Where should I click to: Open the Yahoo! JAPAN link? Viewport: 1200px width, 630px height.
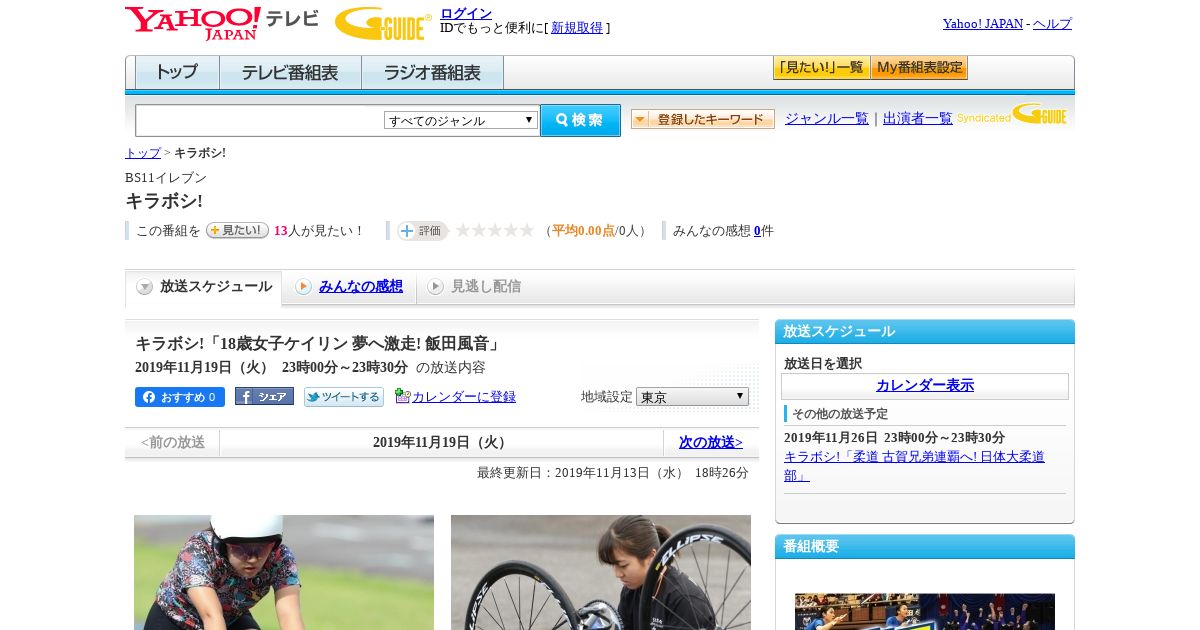coord(983,23)
